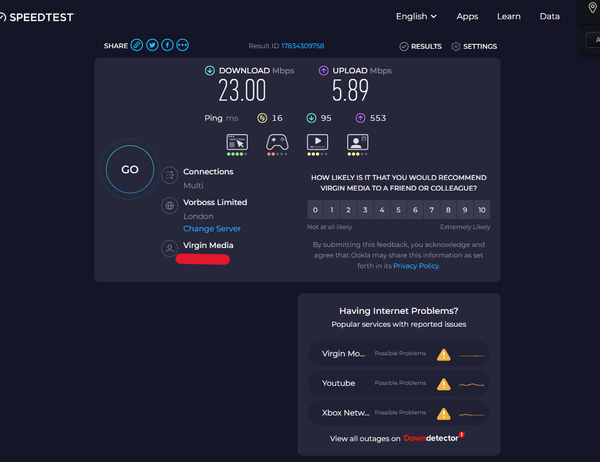Open the Privacy Policy link
The width and height of the screenshot is (600, 462).
416,266
